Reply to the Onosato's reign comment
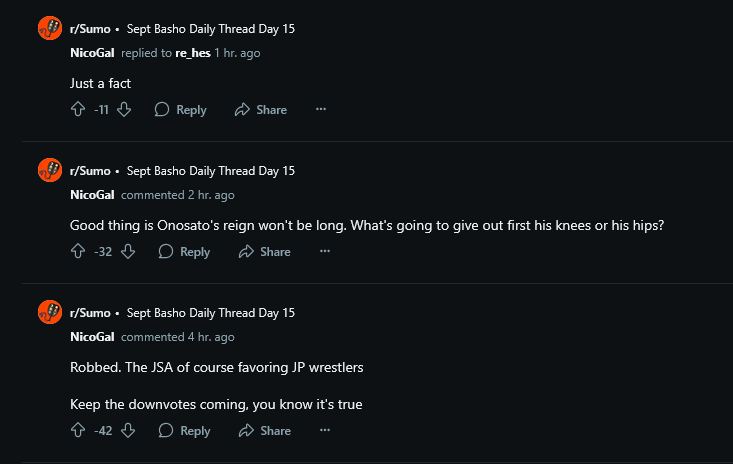733x464 pixels. click(x=184, y=252)
